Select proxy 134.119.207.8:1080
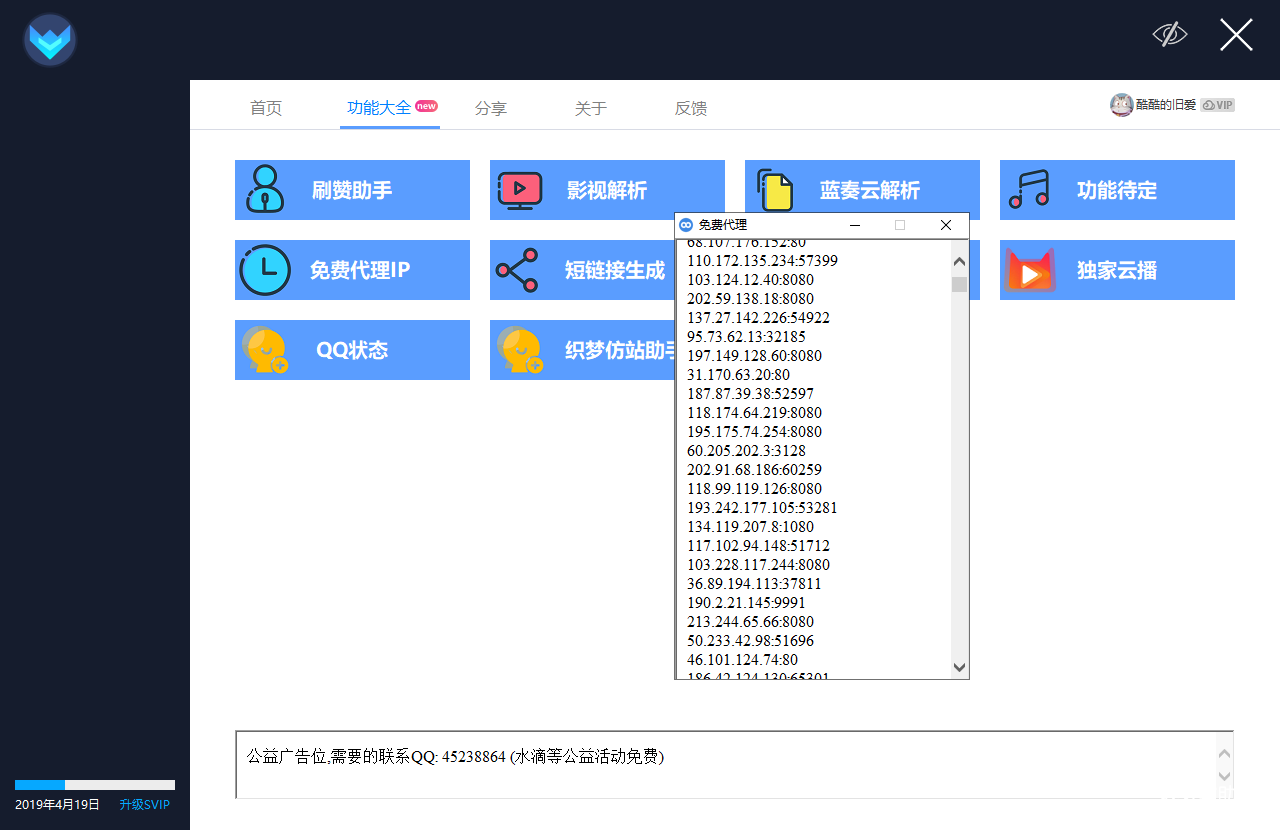This screenshot has width=1280, height=830. 750,527
